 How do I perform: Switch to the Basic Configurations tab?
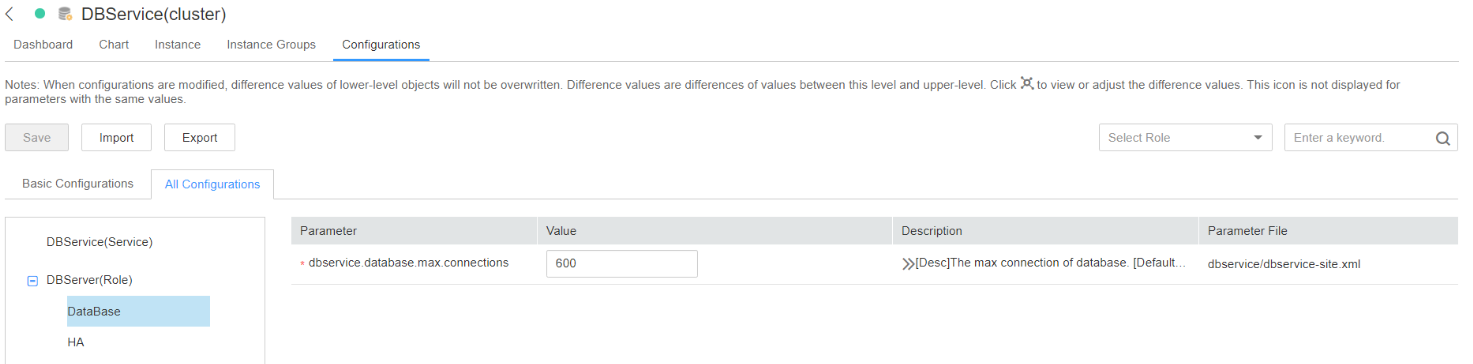point(78,184)
